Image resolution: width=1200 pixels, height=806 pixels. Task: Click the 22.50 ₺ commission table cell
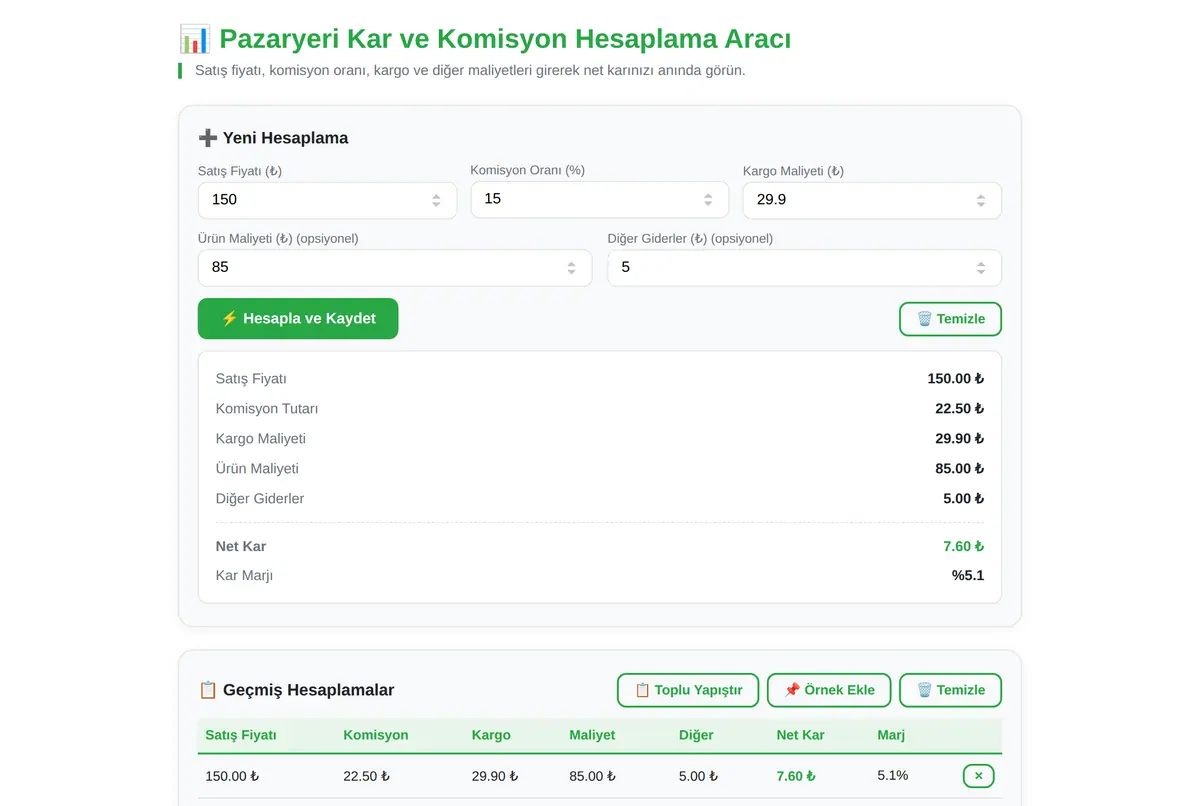(367, 776)
